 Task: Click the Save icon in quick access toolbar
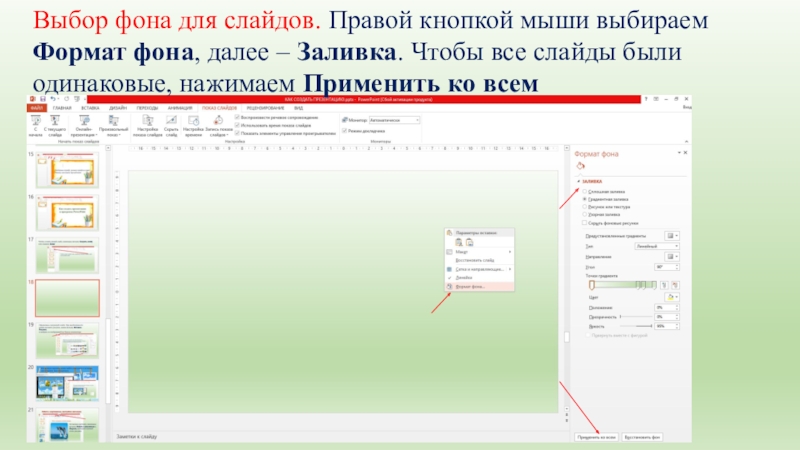click(43, 99)
